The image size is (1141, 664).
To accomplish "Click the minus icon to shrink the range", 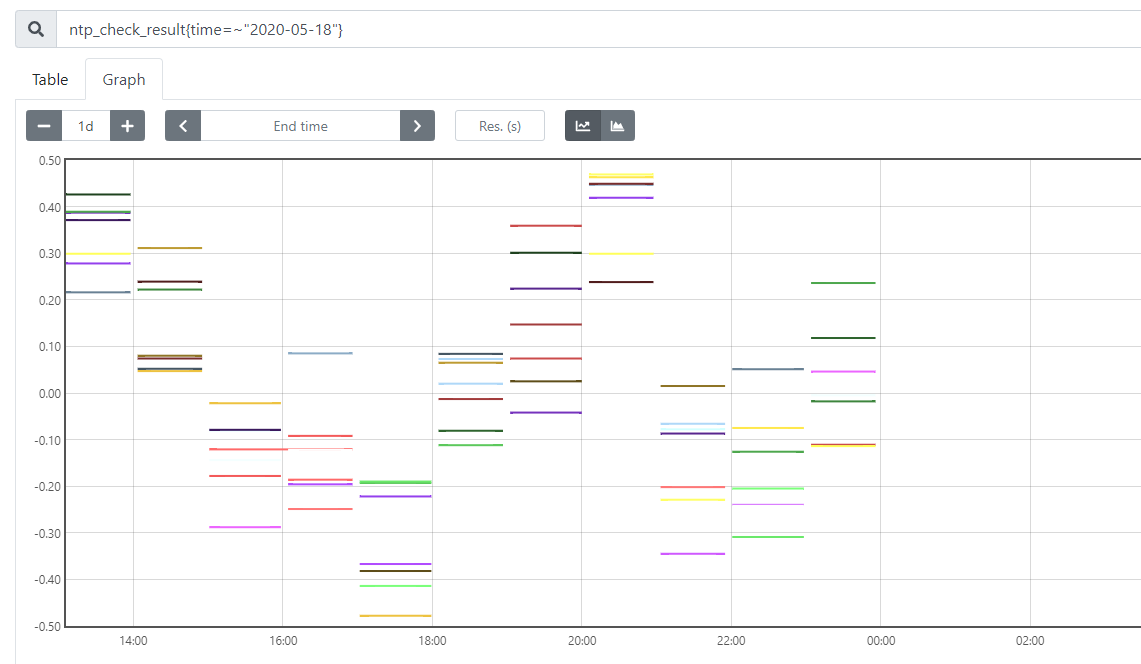I will [43, 125].
